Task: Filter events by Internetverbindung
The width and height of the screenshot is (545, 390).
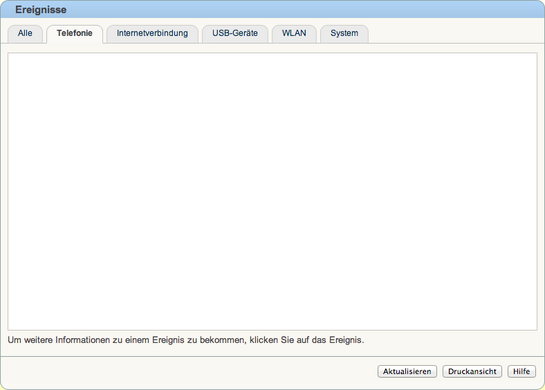Action: 152,34
